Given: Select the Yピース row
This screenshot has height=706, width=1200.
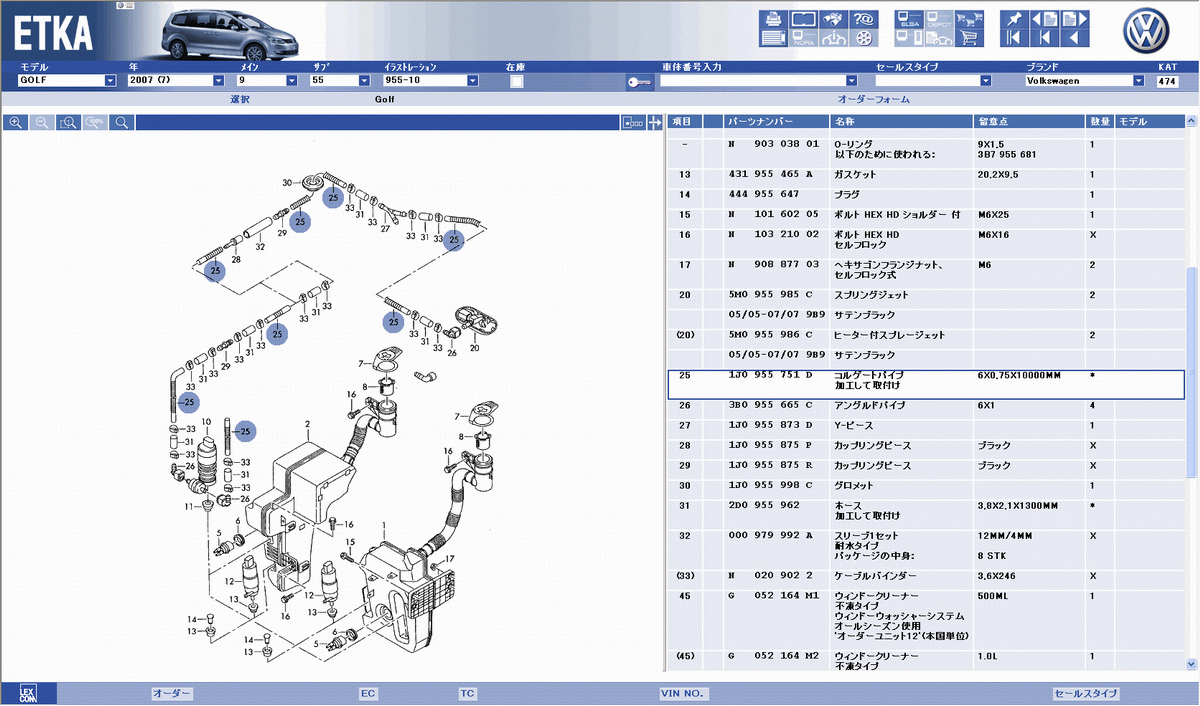Looking at the screenshot, I should pyautogui.click(x=926, y=425).
